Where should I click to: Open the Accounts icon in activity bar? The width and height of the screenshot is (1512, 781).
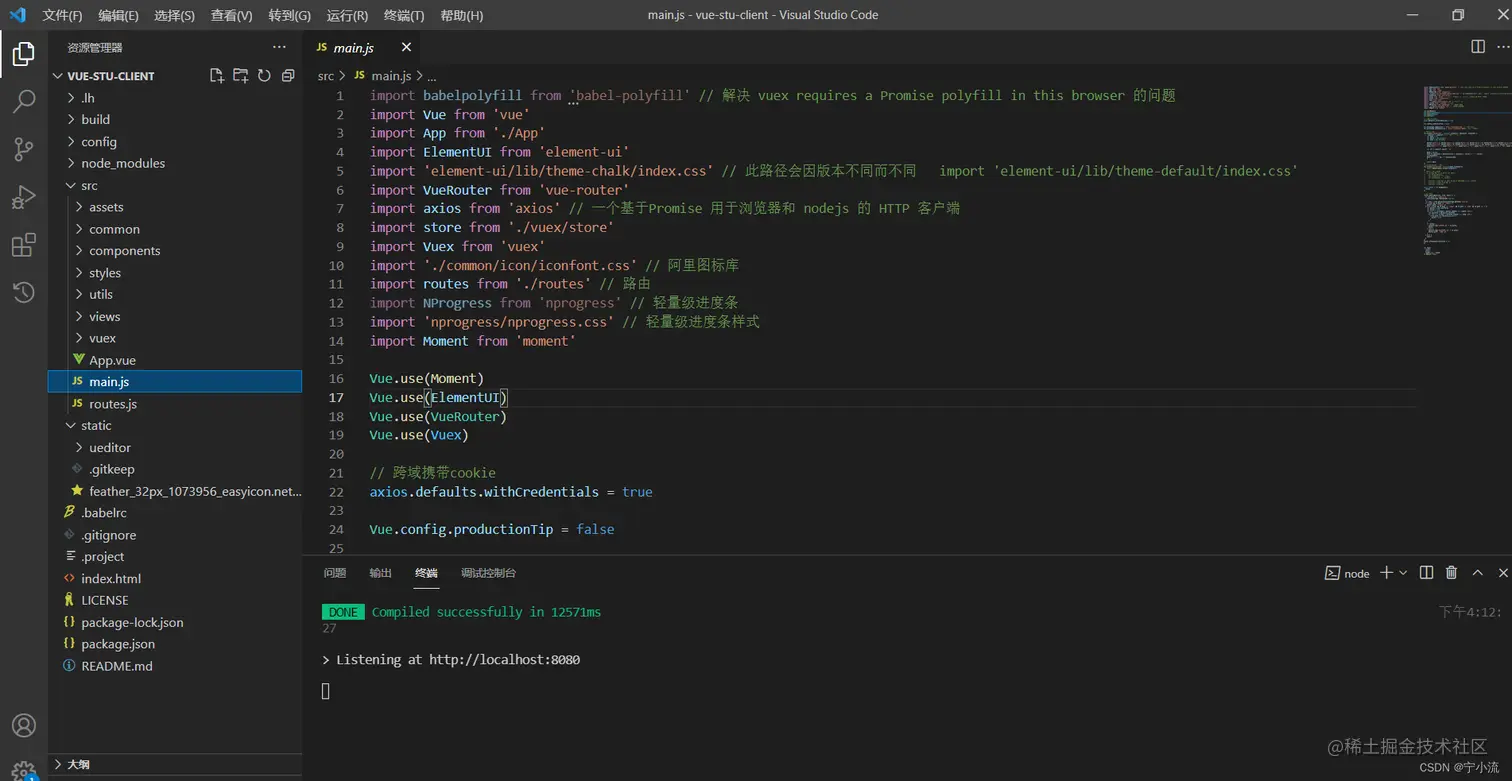tap(24, 726)
